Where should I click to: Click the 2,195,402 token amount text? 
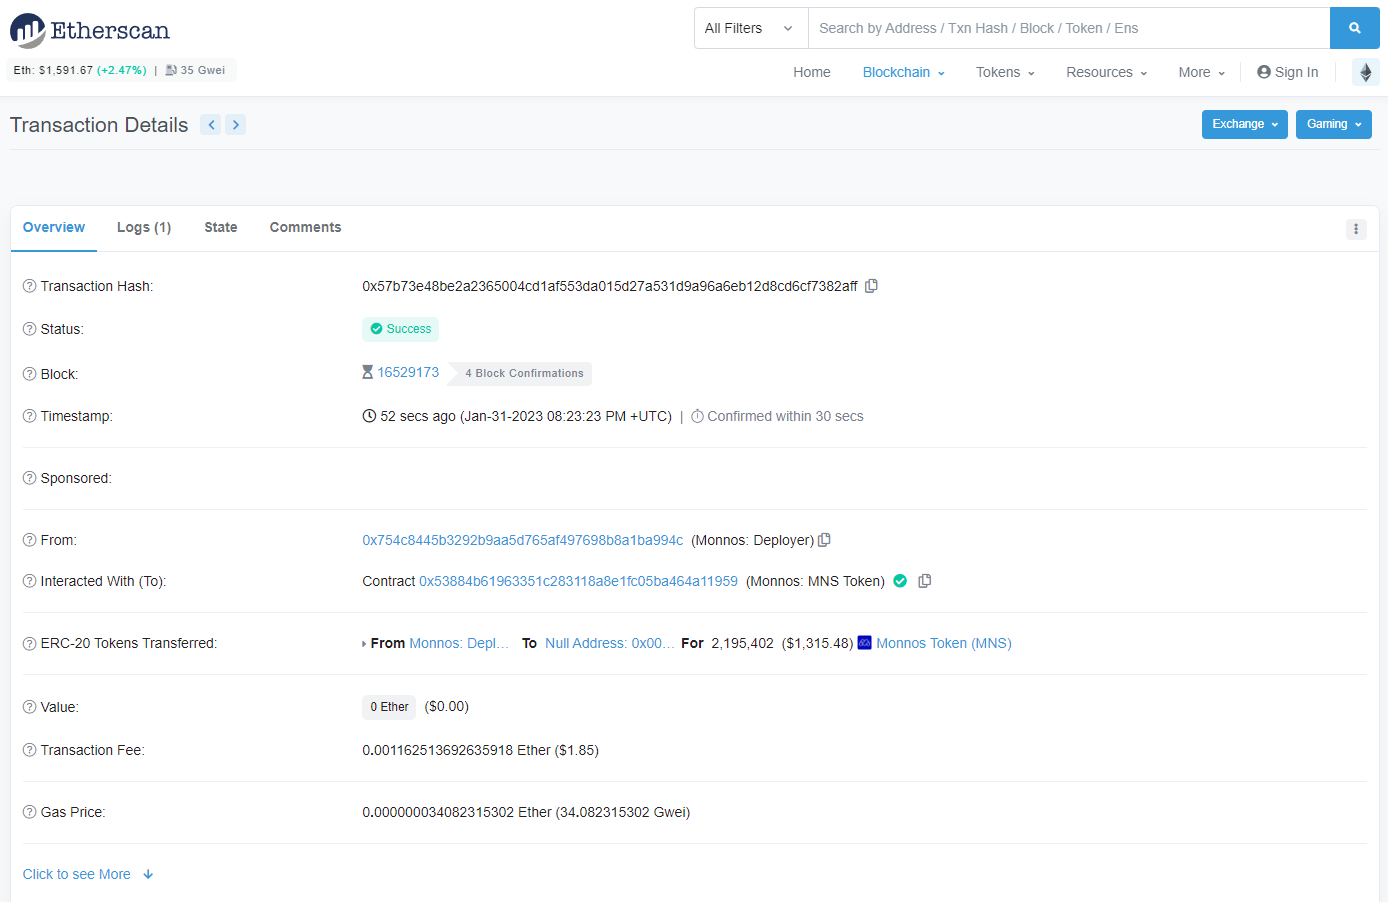tap(742, 643)
